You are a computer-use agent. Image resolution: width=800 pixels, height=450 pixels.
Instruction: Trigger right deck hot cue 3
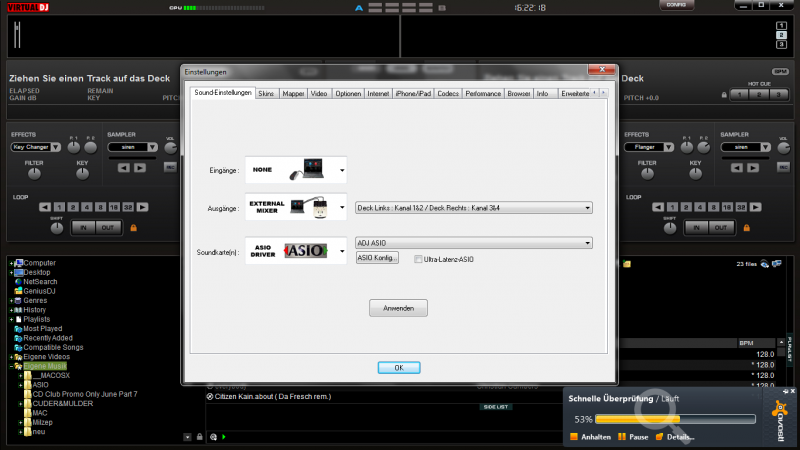pyautogui.click(x=779, y=95)
